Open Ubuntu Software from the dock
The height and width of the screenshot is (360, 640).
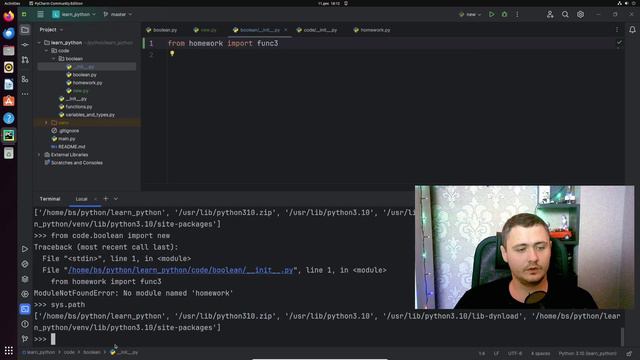pos(9,101)
